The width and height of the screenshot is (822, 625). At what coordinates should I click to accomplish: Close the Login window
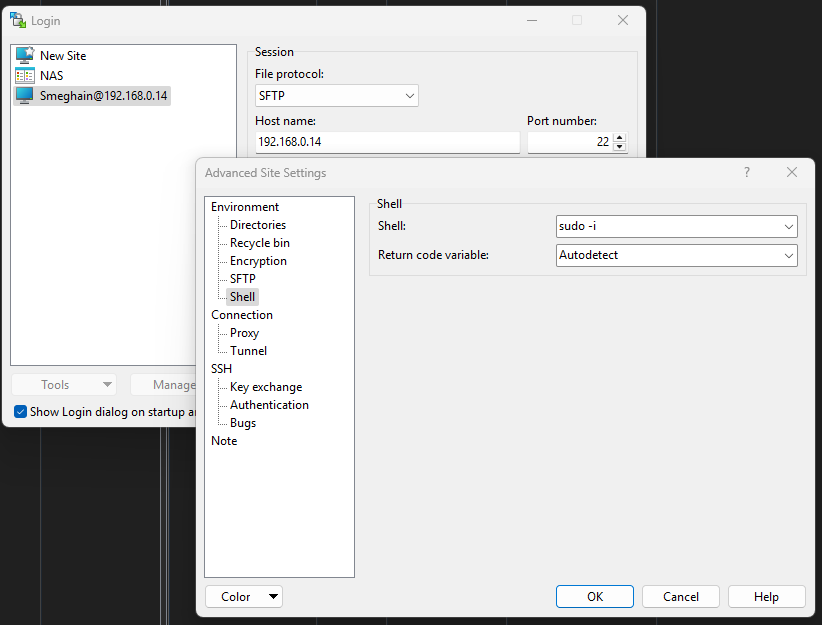(x=623, y=20)
